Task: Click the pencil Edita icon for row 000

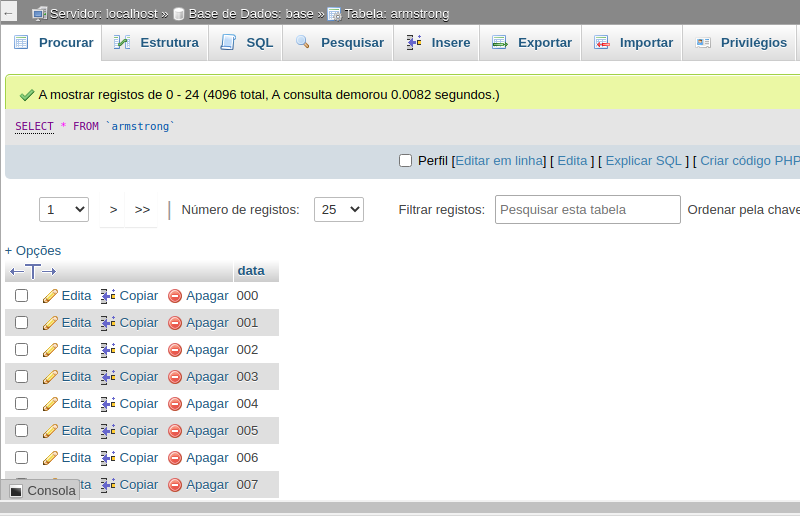Action: (x=50, y=296)
